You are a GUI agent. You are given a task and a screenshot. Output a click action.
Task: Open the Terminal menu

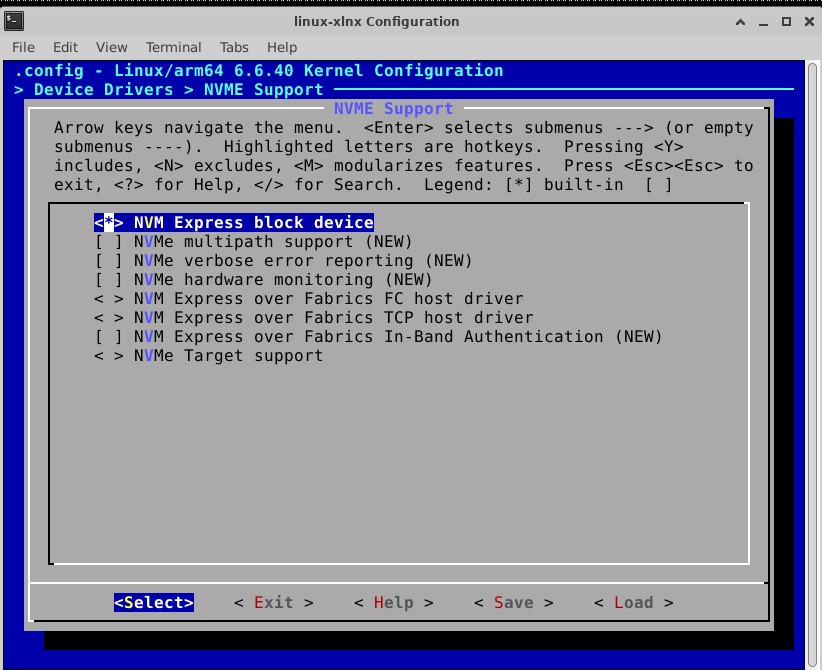[x=174, y=47]
